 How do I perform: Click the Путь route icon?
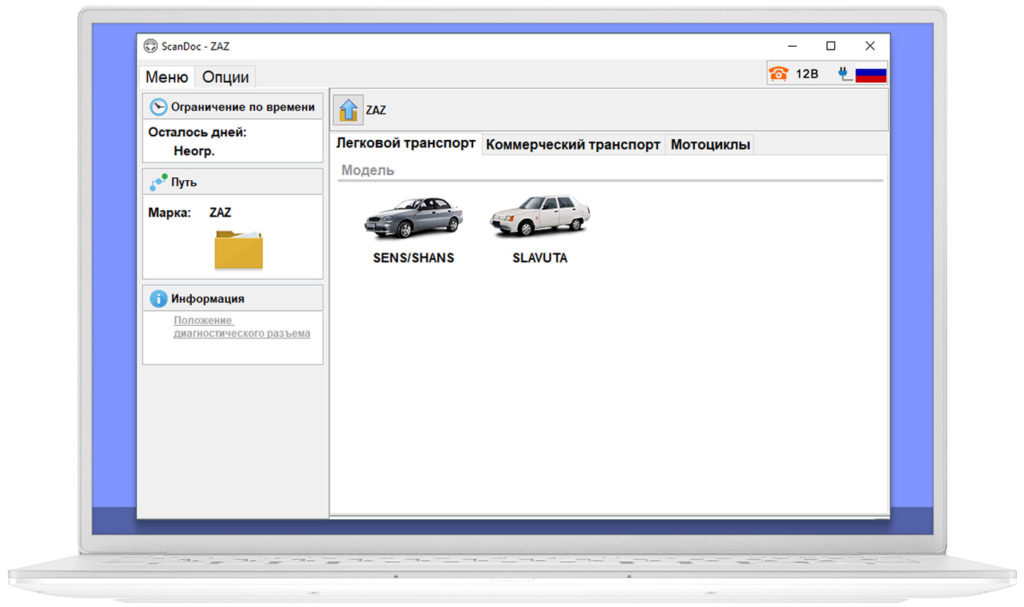(158, 182)
